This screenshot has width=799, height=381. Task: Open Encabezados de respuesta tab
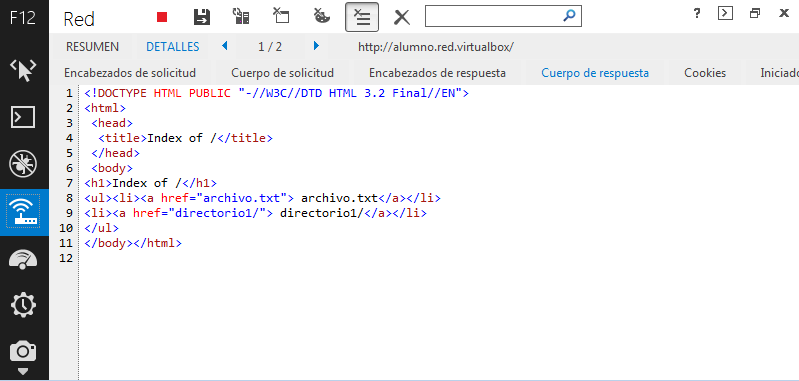point(437,73)
